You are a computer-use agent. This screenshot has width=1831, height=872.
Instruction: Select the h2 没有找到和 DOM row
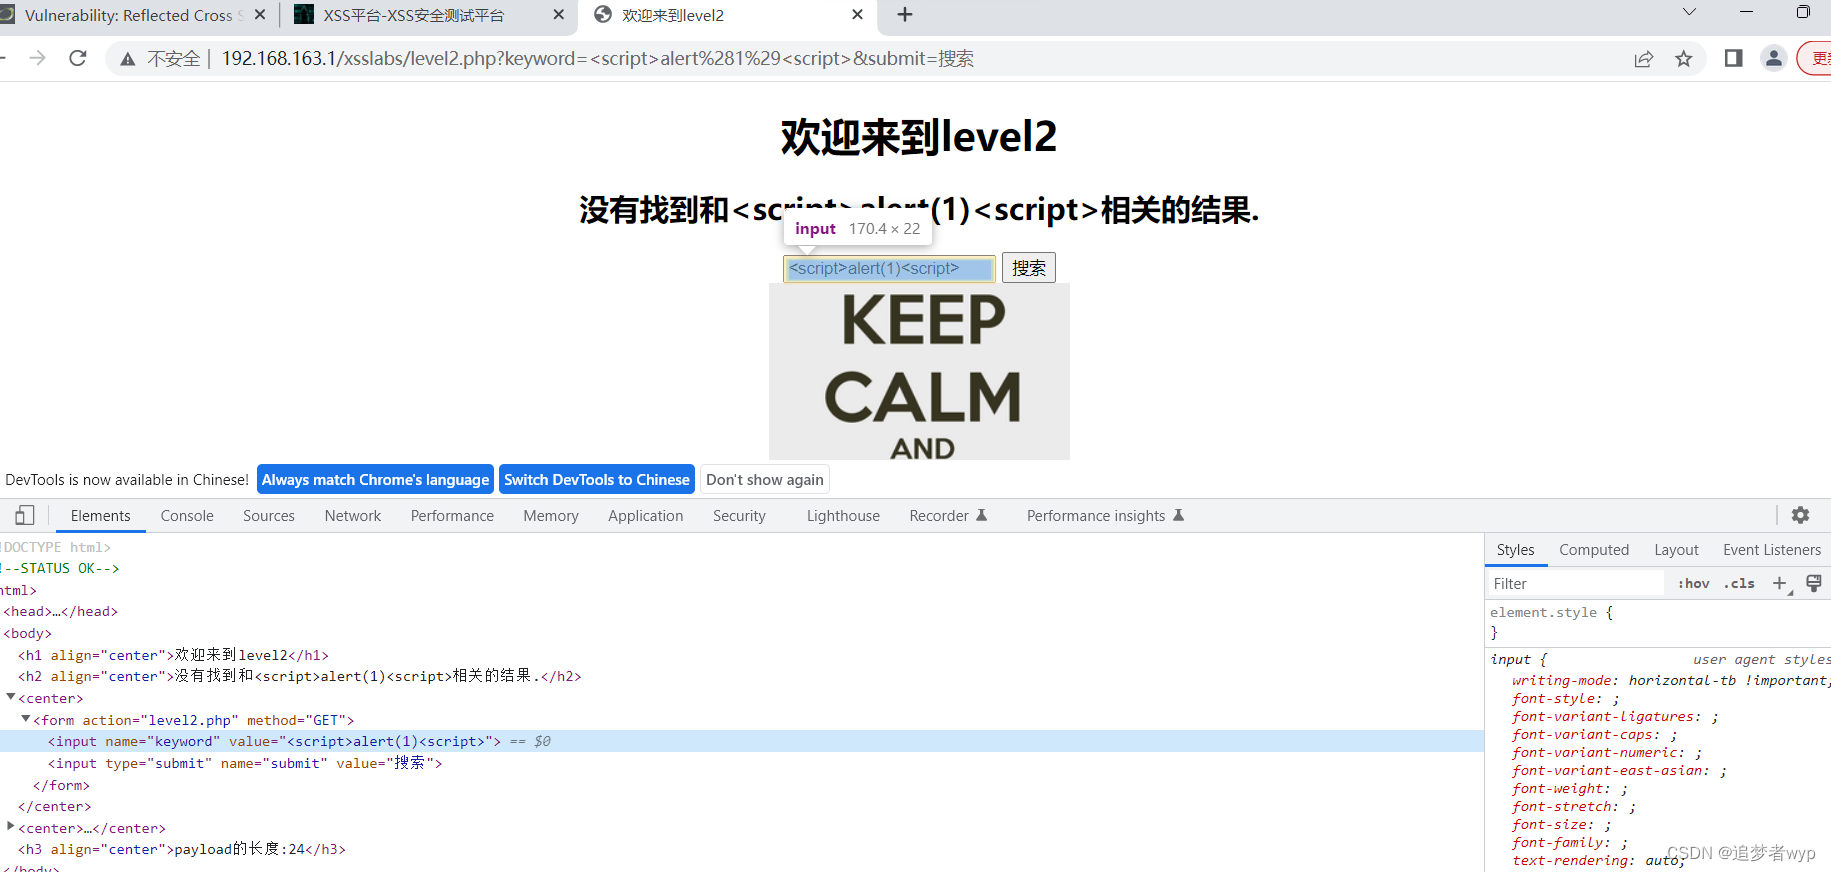pyautogui.click(x=741, y=676)
